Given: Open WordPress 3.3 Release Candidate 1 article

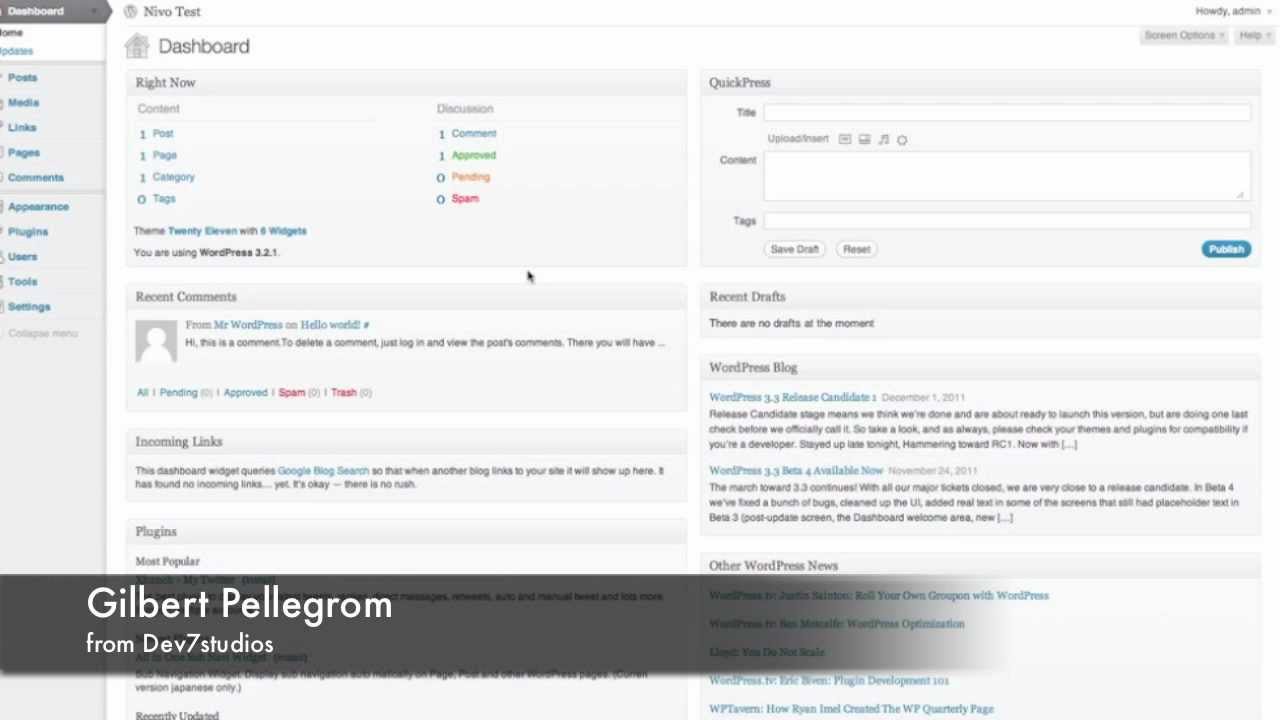Looking at the screenshot, I should coord(792,397).
